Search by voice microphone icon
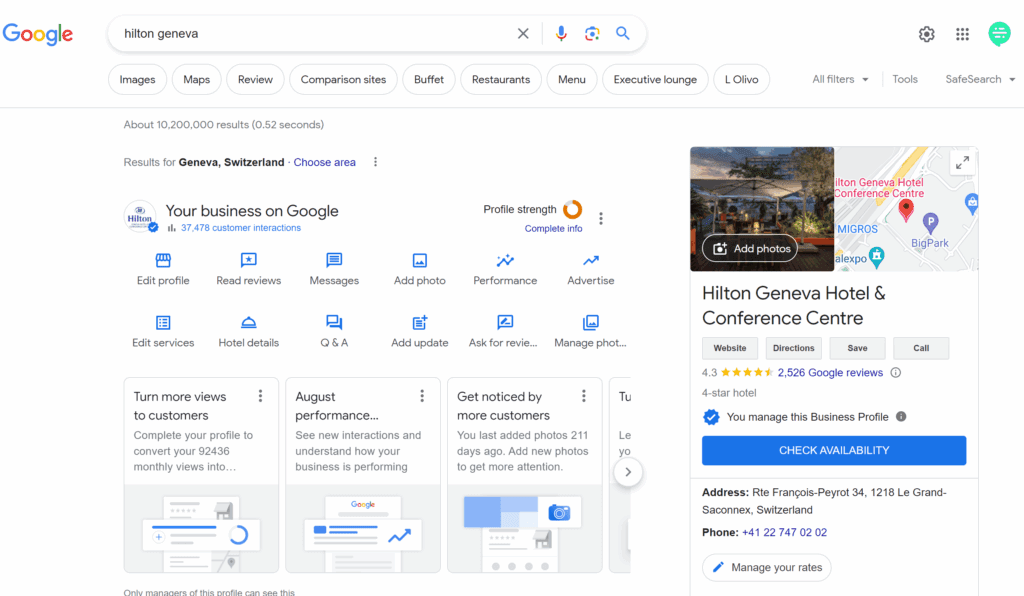Image resolution: width=1024 pixels, height=596 pixels. pyautogui.click(x=561, y=34)
